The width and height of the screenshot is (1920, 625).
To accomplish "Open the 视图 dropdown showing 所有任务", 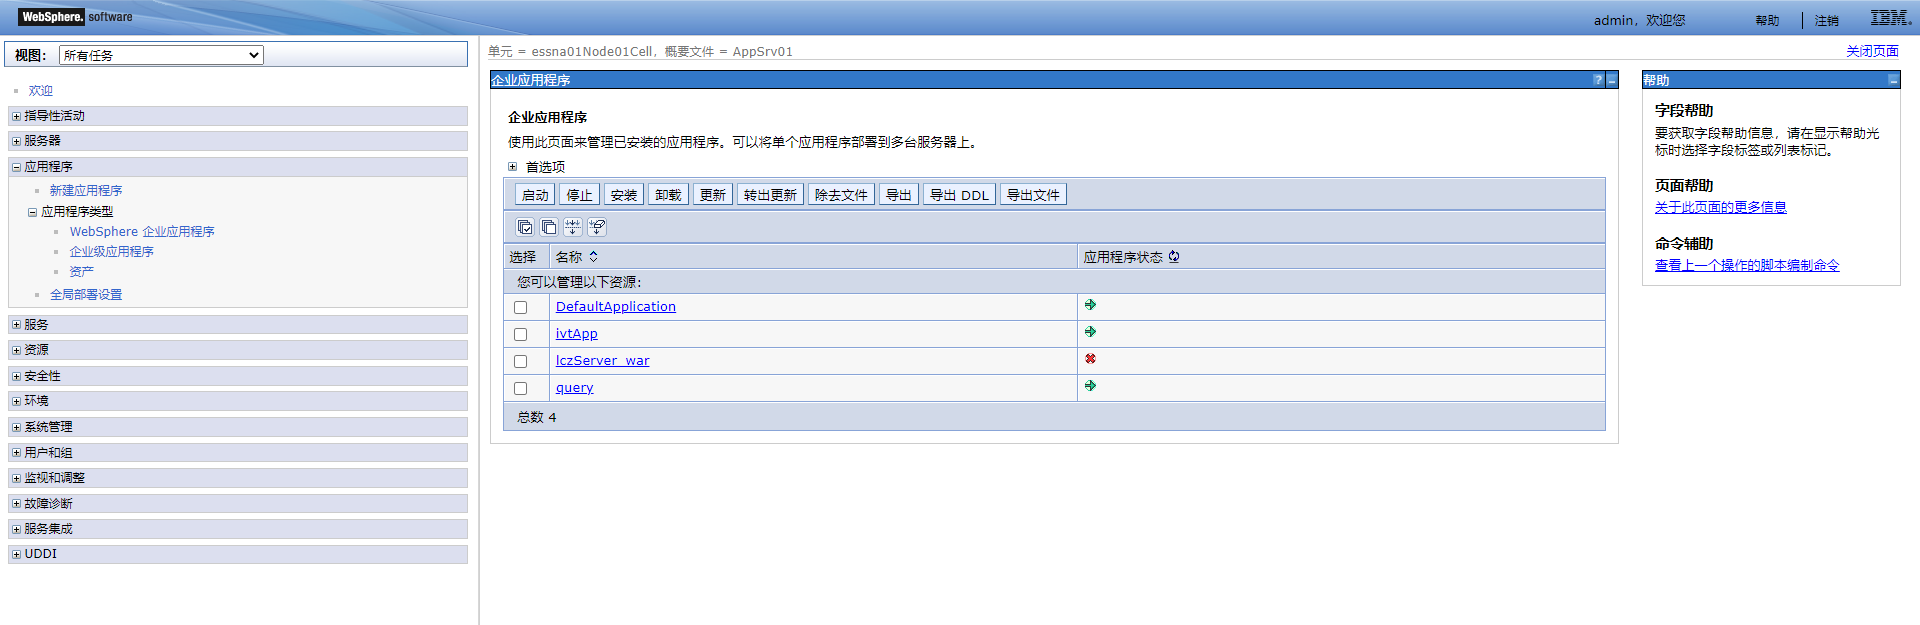I will tap(161, 55).
